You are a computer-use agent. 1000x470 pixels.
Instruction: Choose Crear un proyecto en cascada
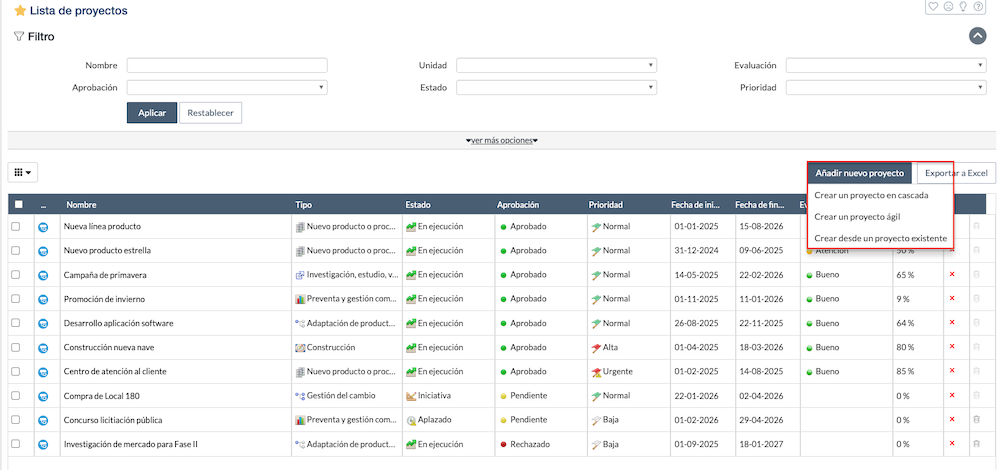coord(871,195)
